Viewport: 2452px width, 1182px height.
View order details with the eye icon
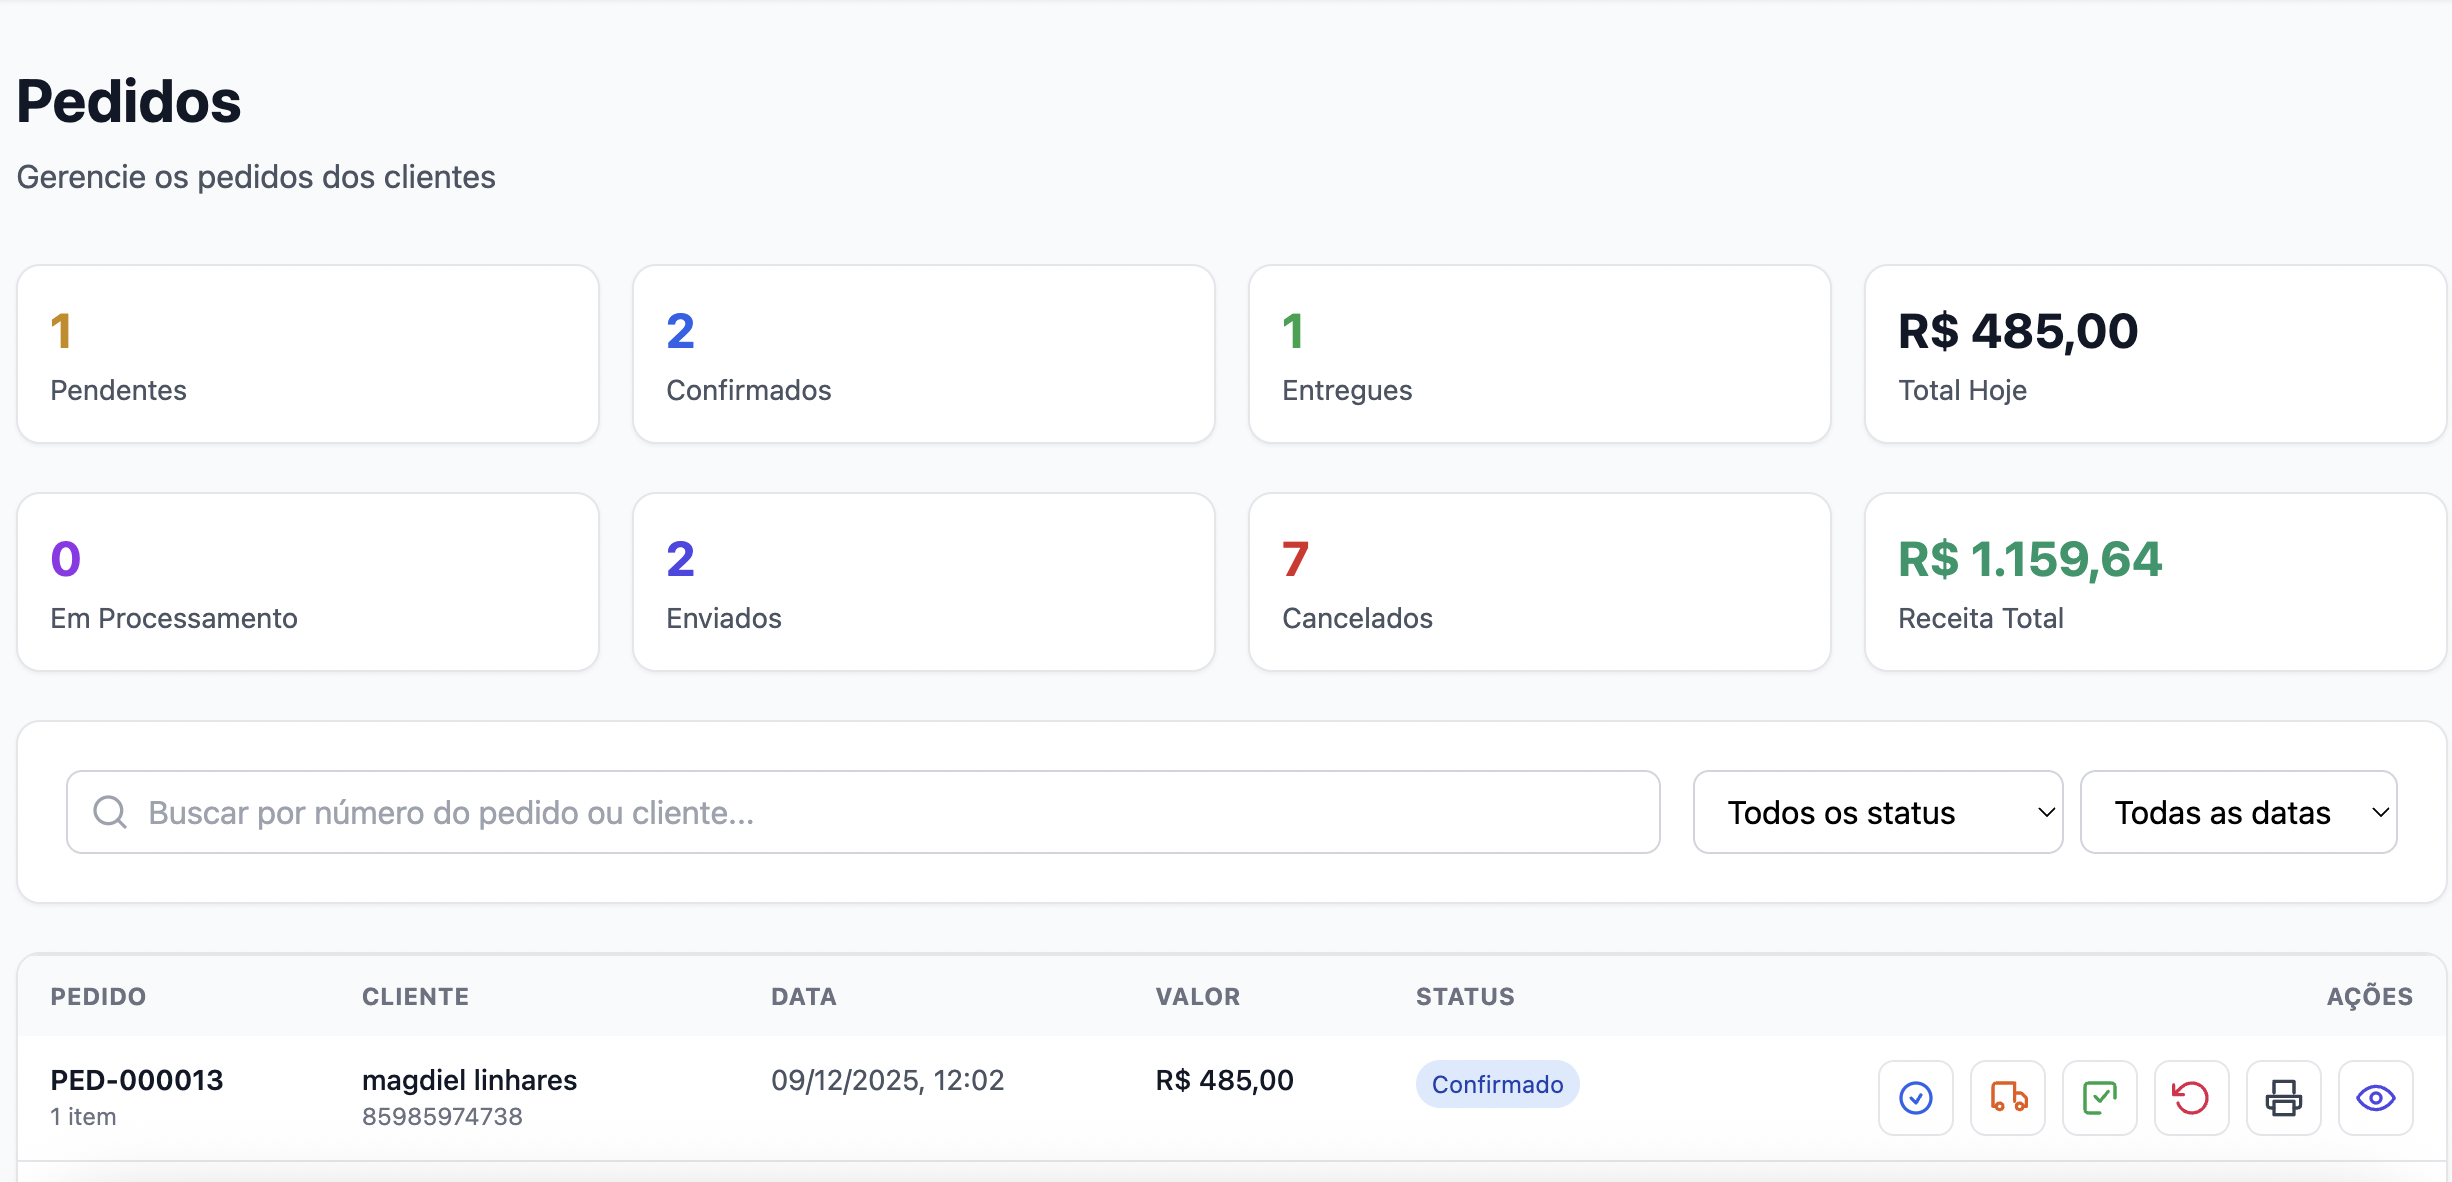[x=2375, y=1098]
